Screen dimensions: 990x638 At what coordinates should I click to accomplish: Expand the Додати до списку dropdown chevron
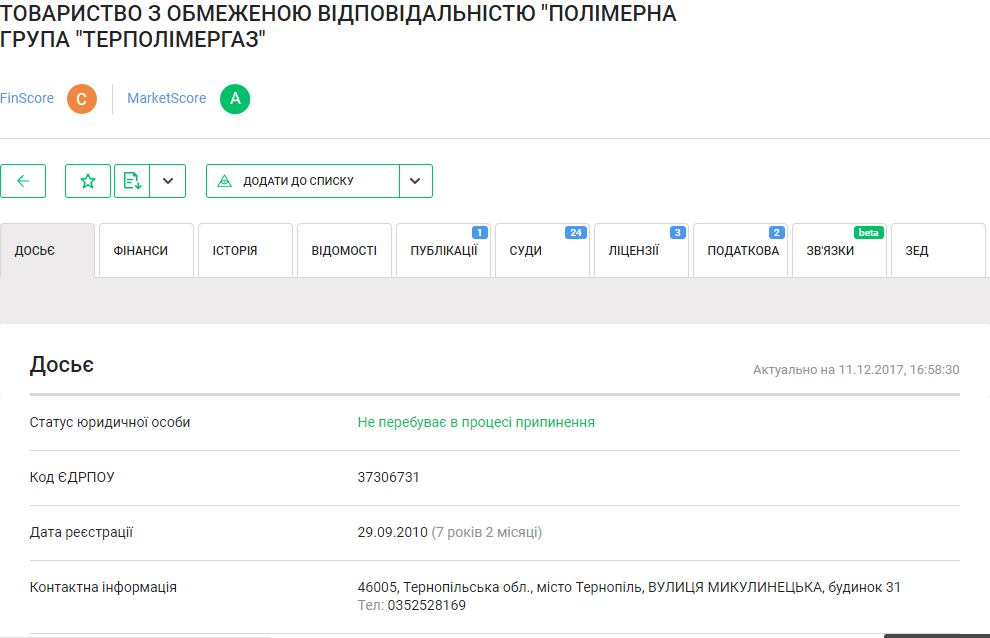coord(415,181)
